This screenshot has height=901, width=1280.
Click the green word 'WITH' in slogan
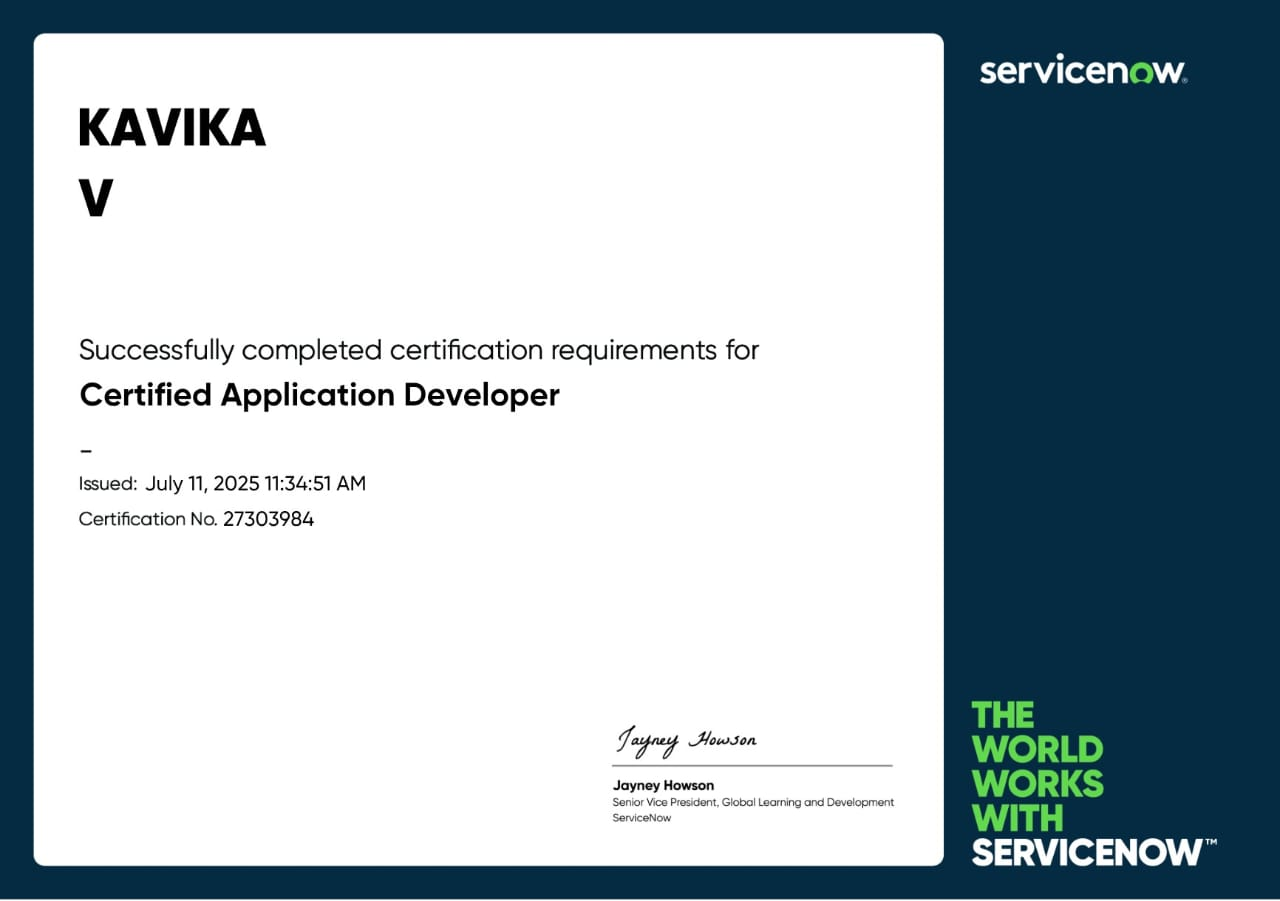[x=1017, y=818]
